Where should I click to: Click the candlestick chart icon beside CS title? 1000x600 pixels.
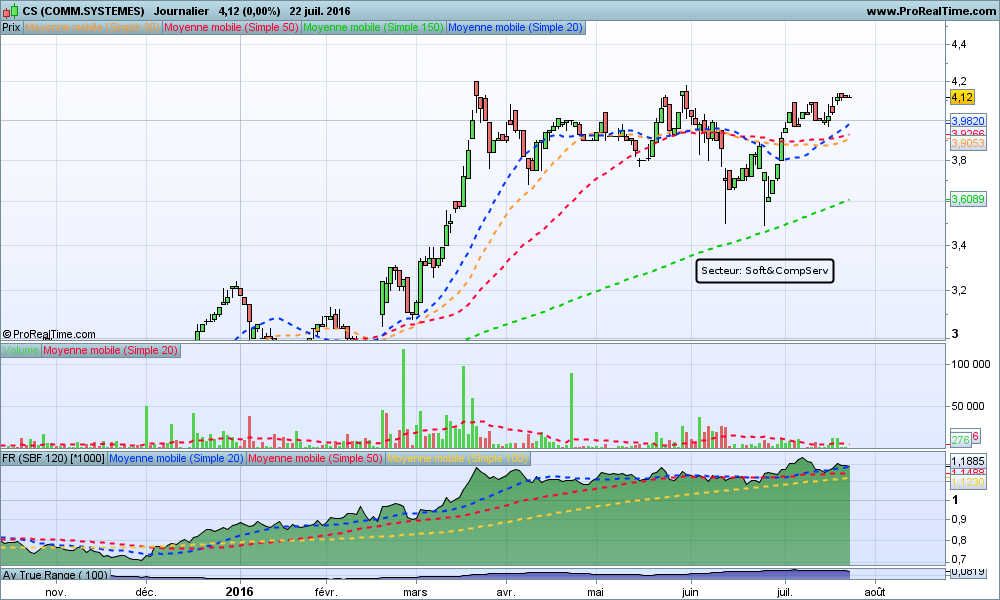pyautogui.click(x=10, y=11)
